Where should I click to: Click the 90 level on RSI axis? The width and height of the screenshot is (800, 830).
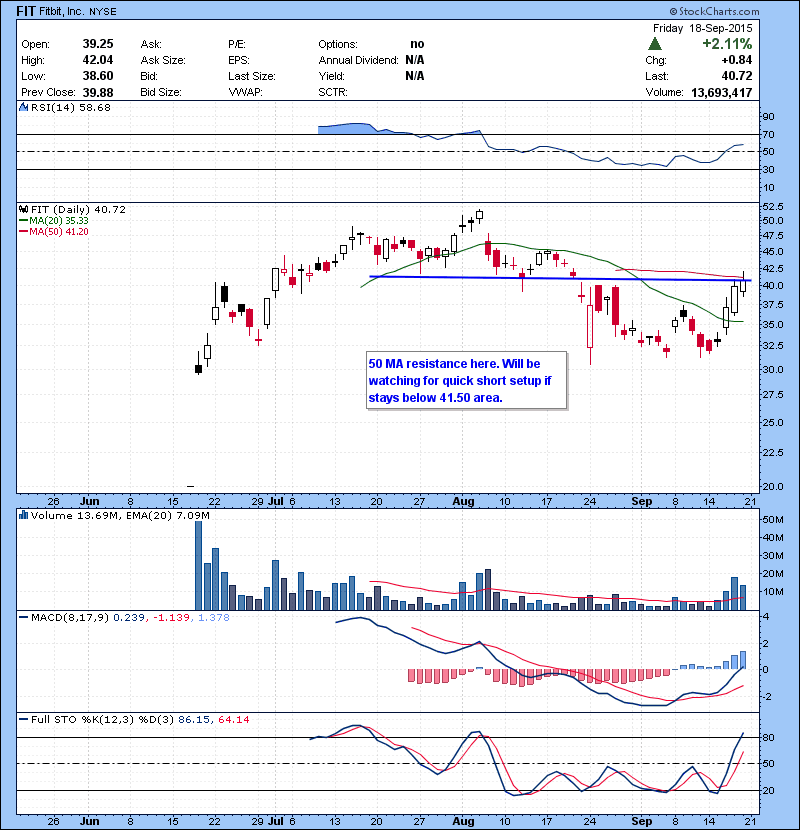(x=768, y=116)
